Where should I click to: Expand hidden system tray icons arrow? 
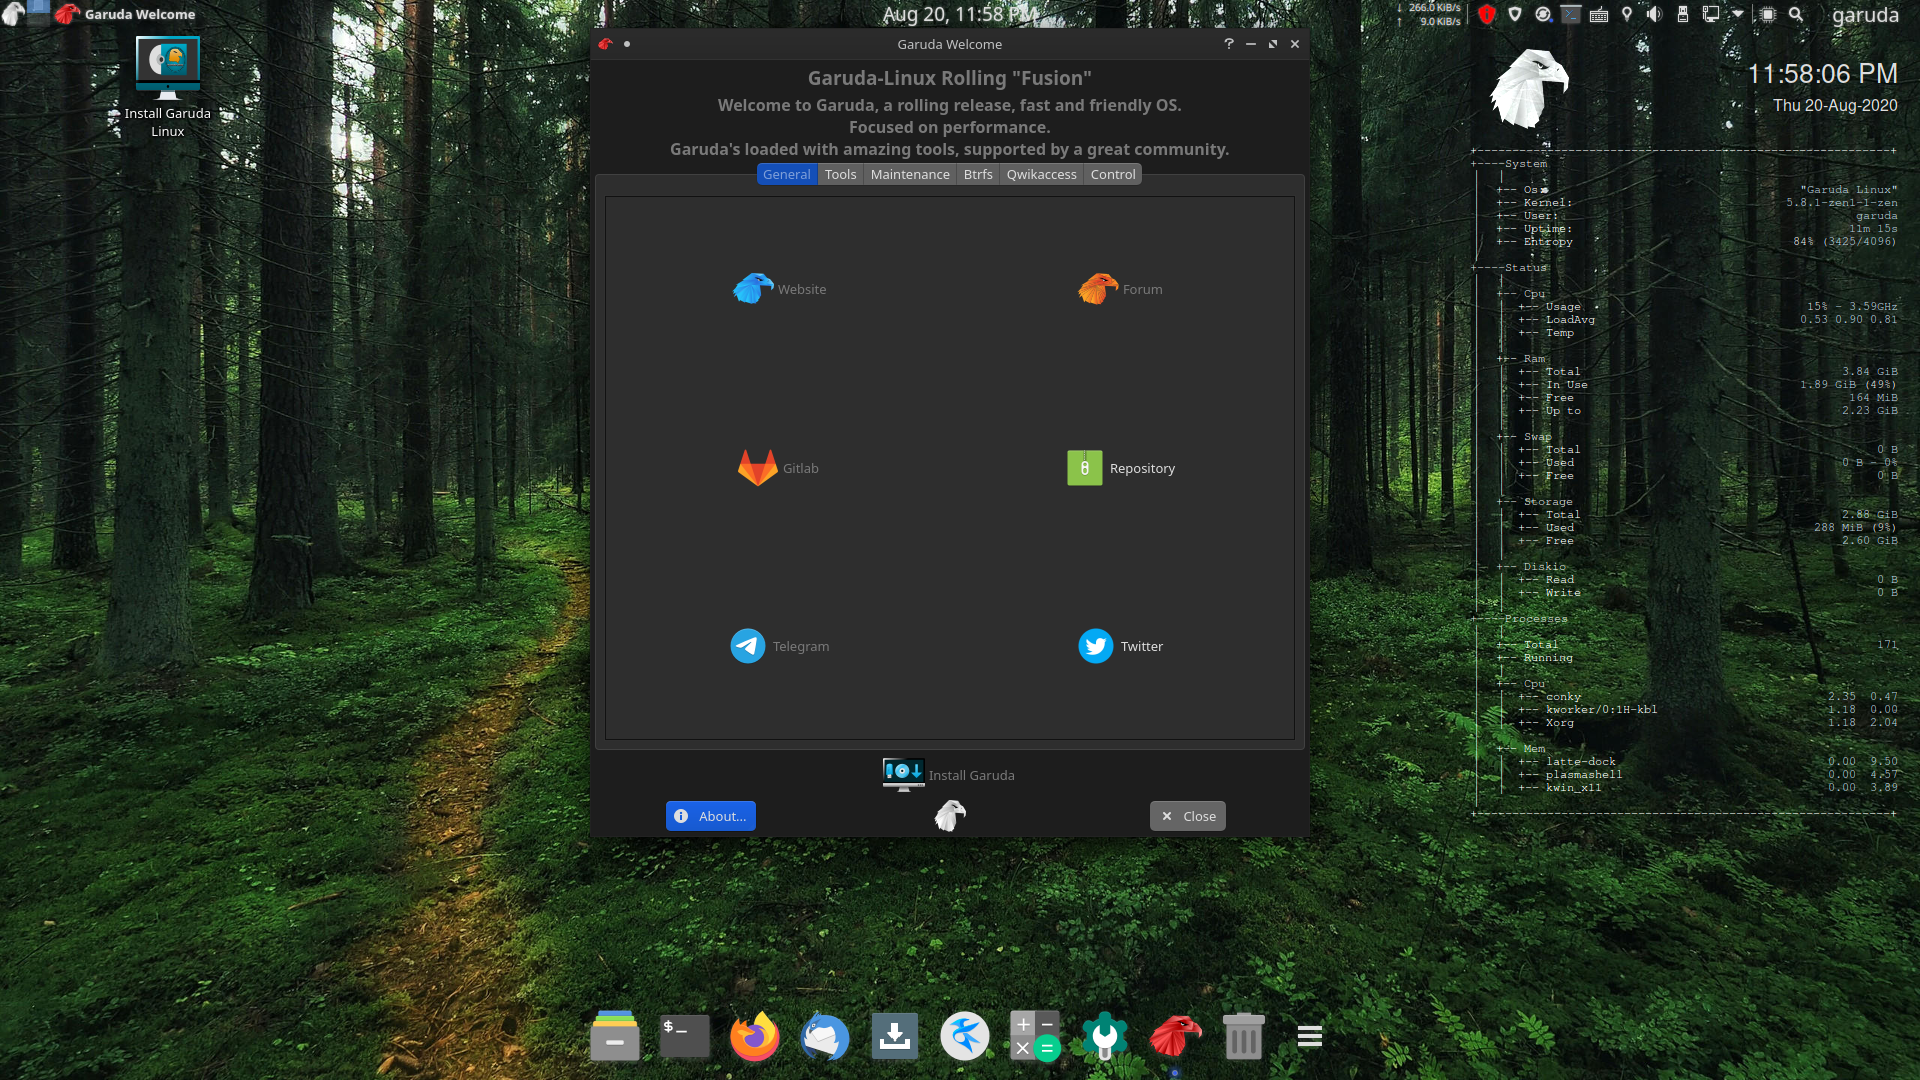tap(1738, 14)
